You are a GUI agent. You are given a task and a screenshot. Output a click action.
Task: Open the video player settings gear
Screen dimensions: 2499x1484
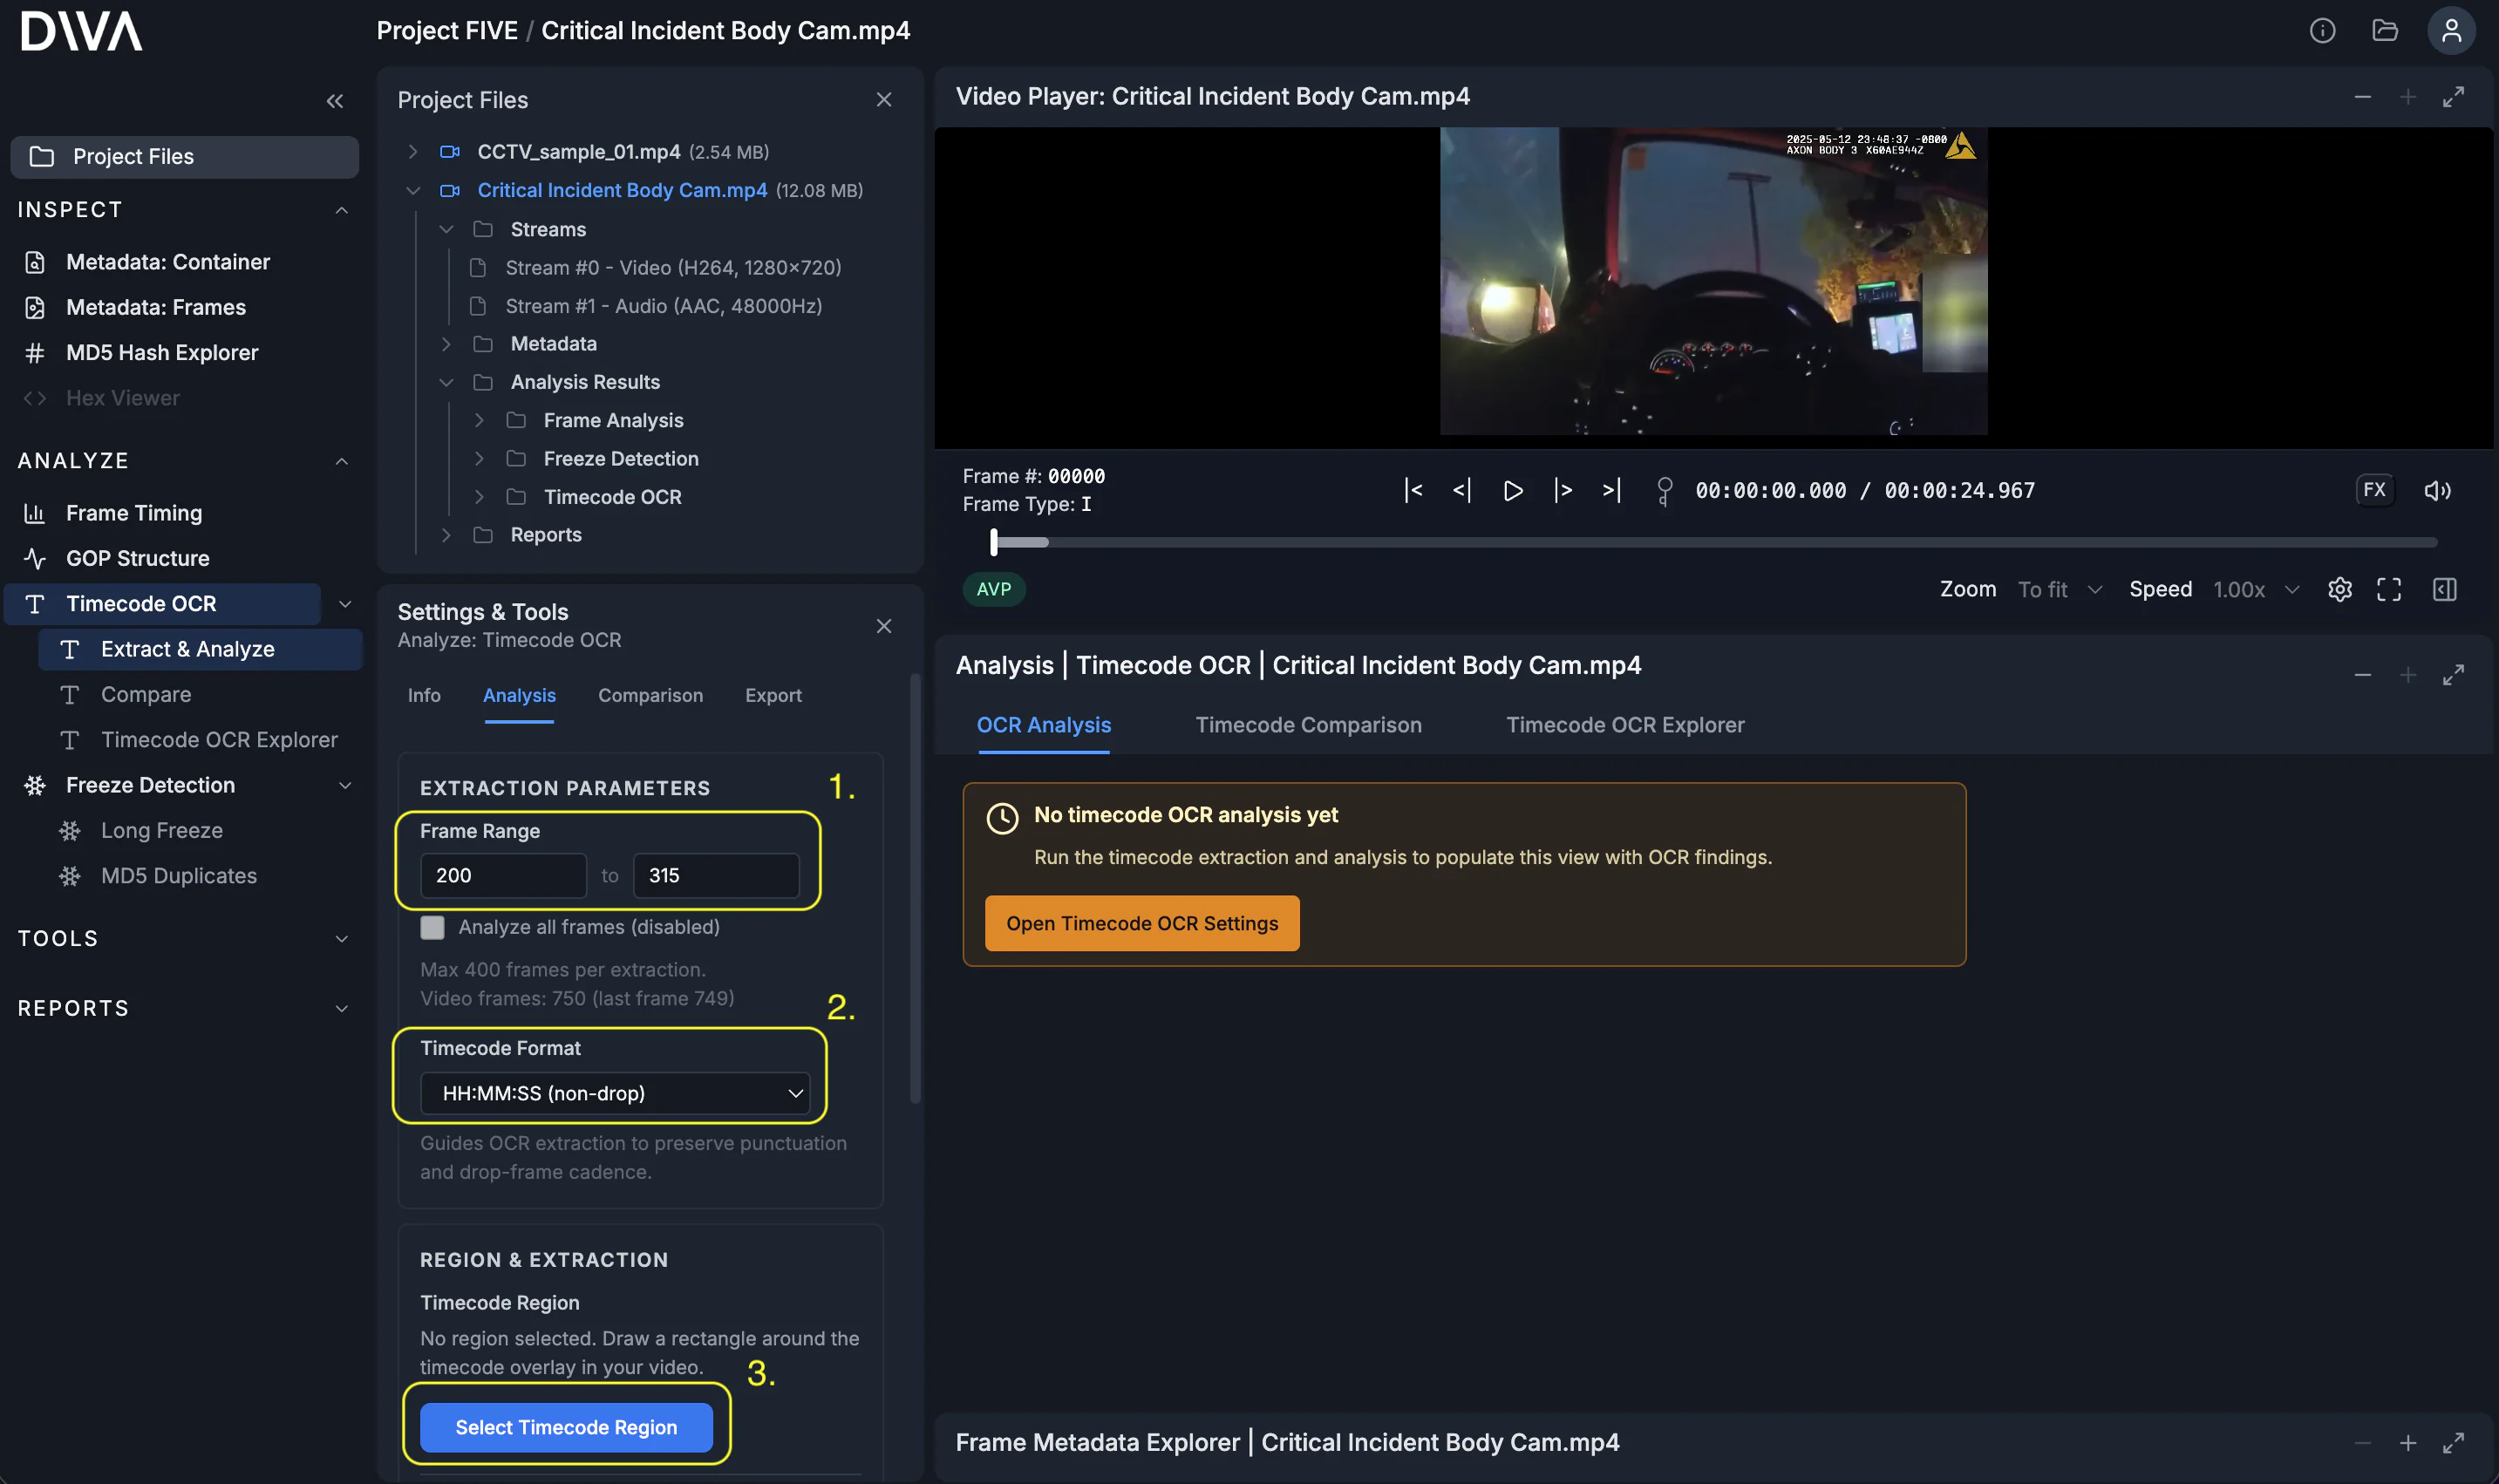(x=2339, y=589)
